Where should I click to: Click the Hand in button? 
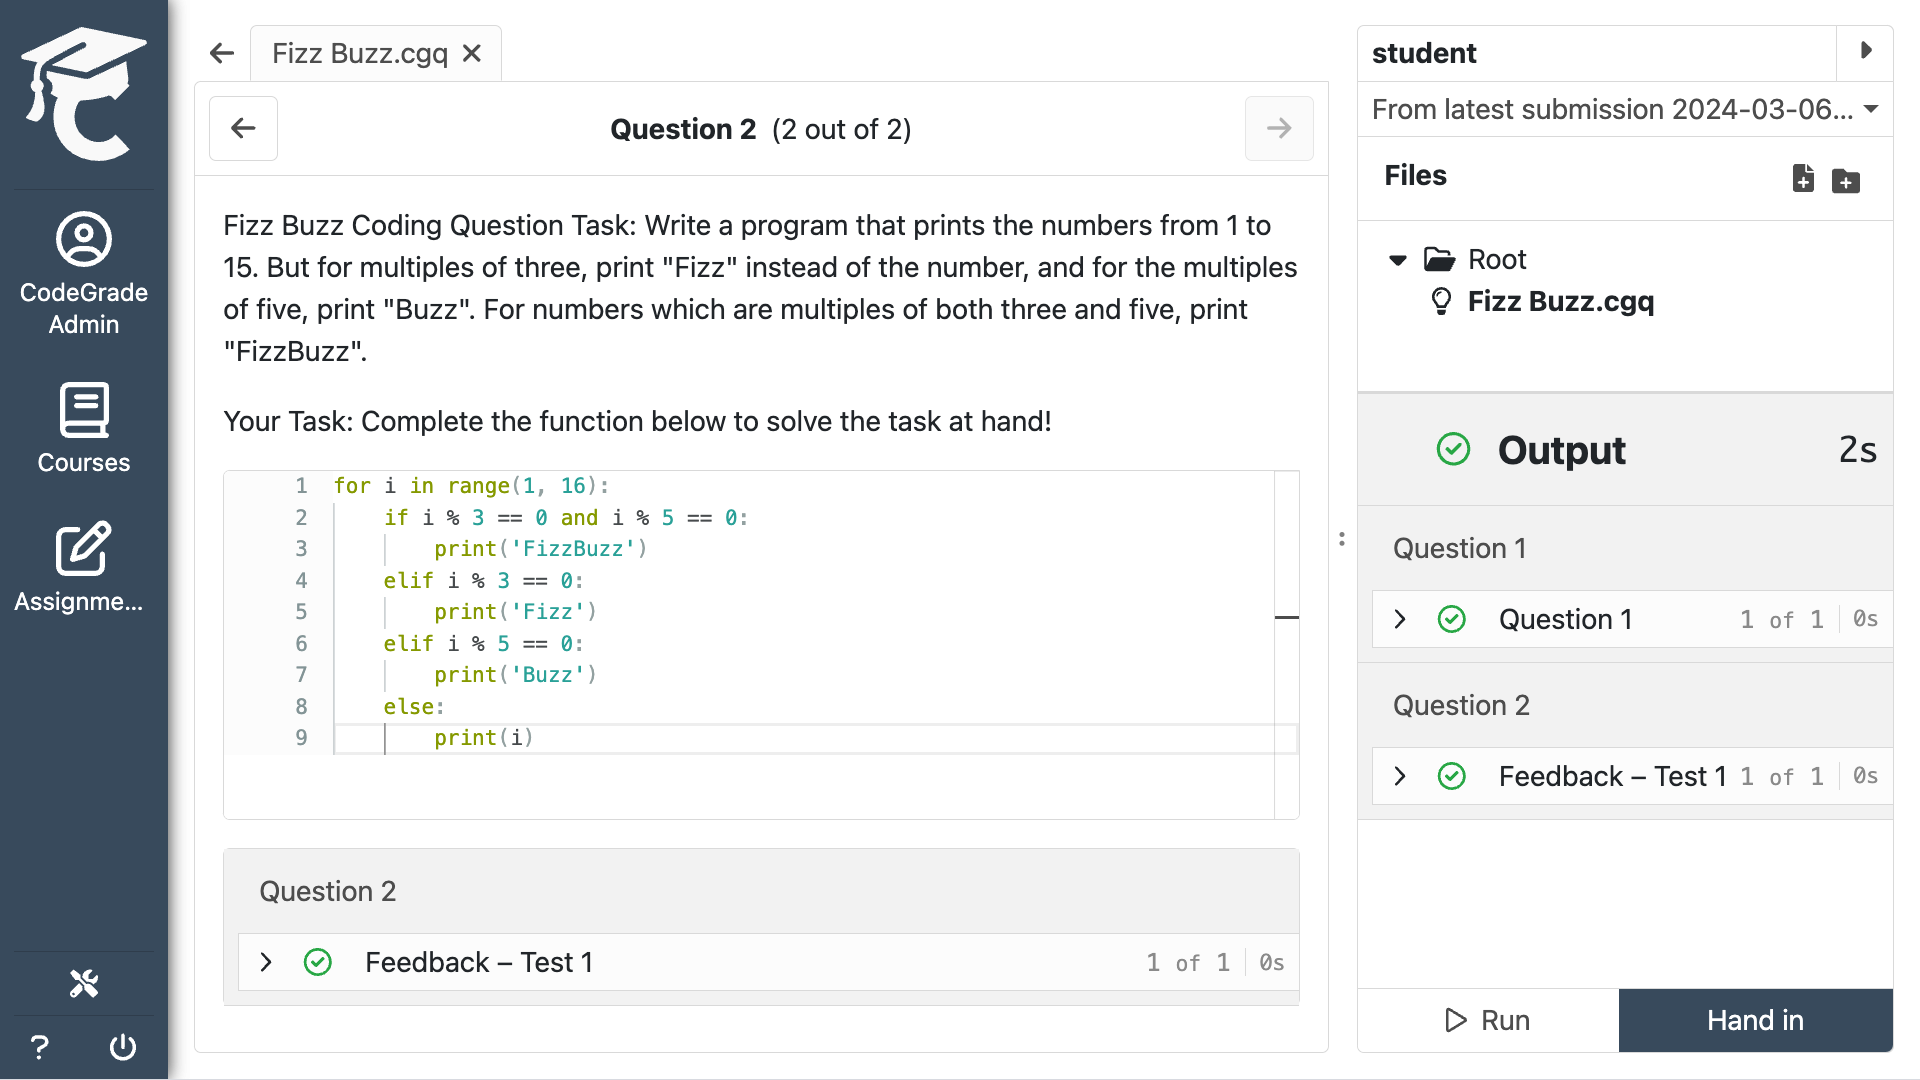(x=1755, y=1020)
